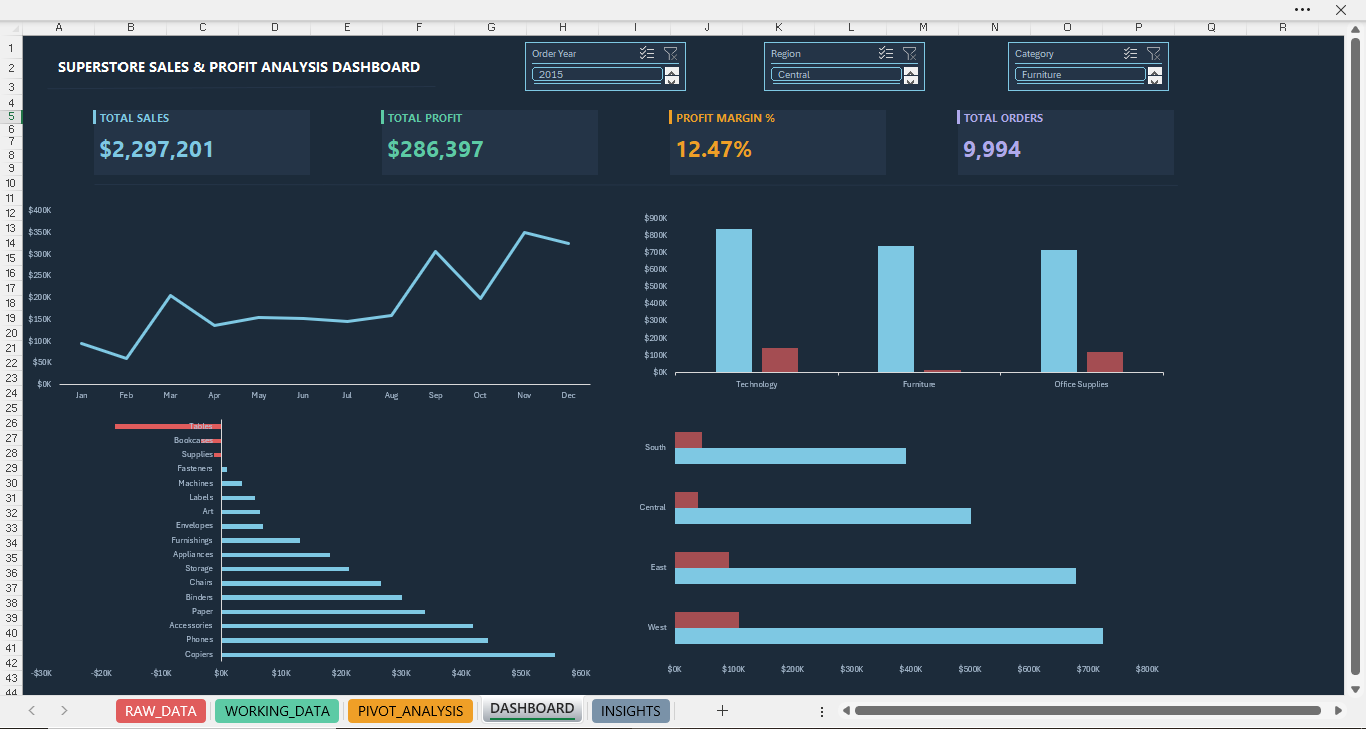This screenshot has height=729, width=1366.
Task: Switch to the WORKING_DATA sheet
Action: 277,711
